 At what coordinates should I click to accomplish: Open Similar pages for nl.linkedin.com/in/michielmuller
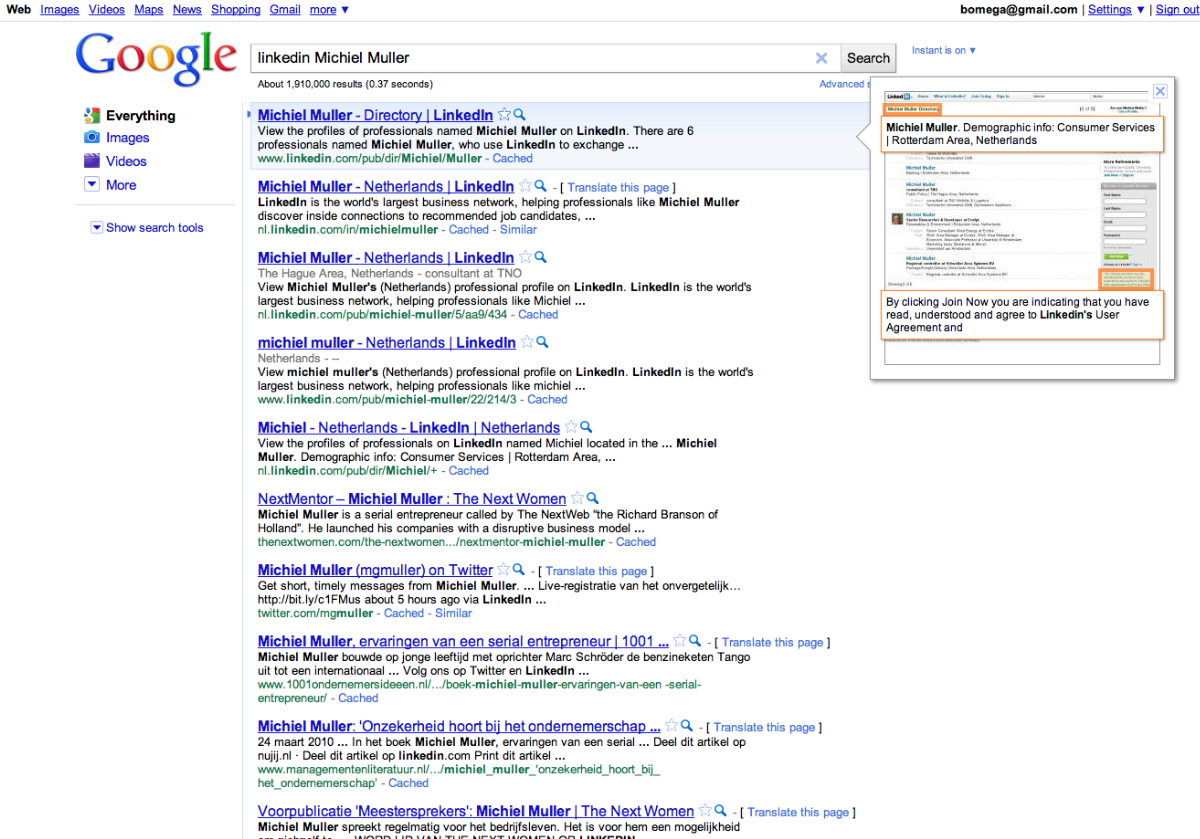(518, 229)
